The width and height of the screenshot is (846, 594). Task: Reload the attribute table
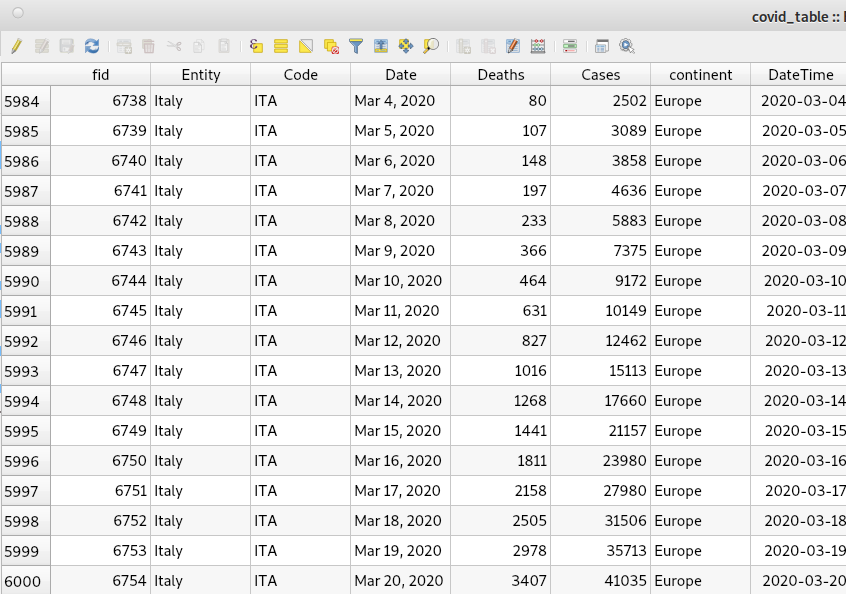92,46
